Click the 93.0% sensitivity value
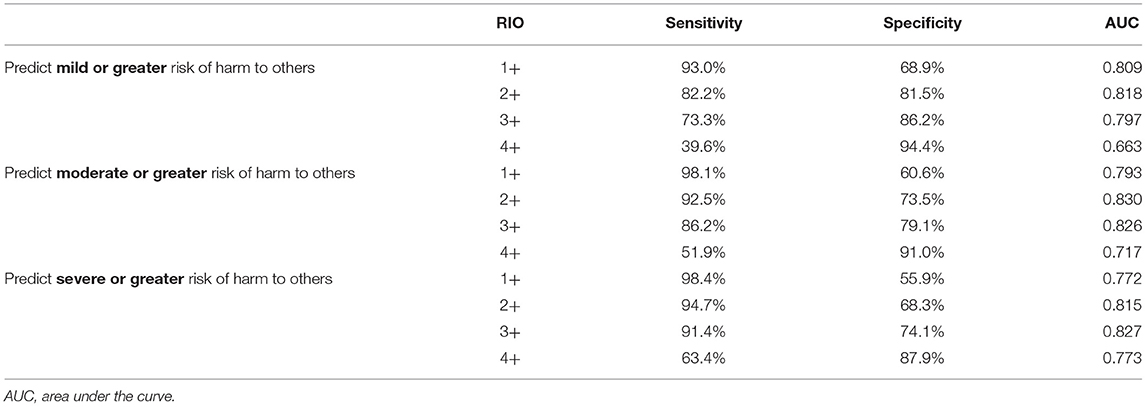 (x=704, y=68)
